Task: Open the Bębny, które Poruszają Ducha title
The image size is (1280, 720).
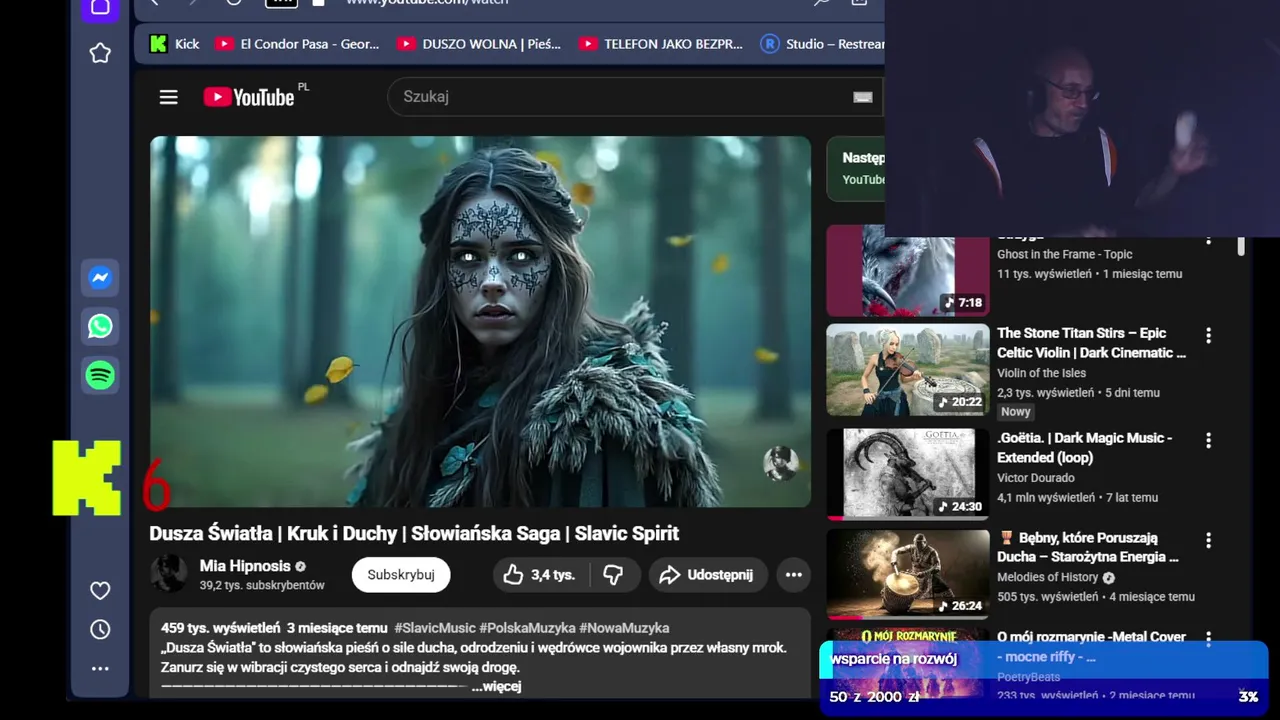Action: point(1088,547)
